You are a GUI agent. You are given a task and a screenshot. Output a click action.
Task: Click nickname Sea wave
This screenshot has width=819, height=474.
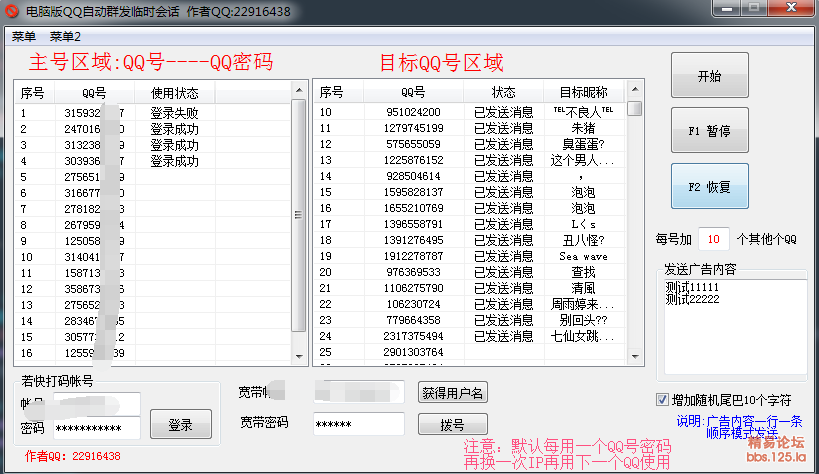pyautogui.click(x=583, y=256)
